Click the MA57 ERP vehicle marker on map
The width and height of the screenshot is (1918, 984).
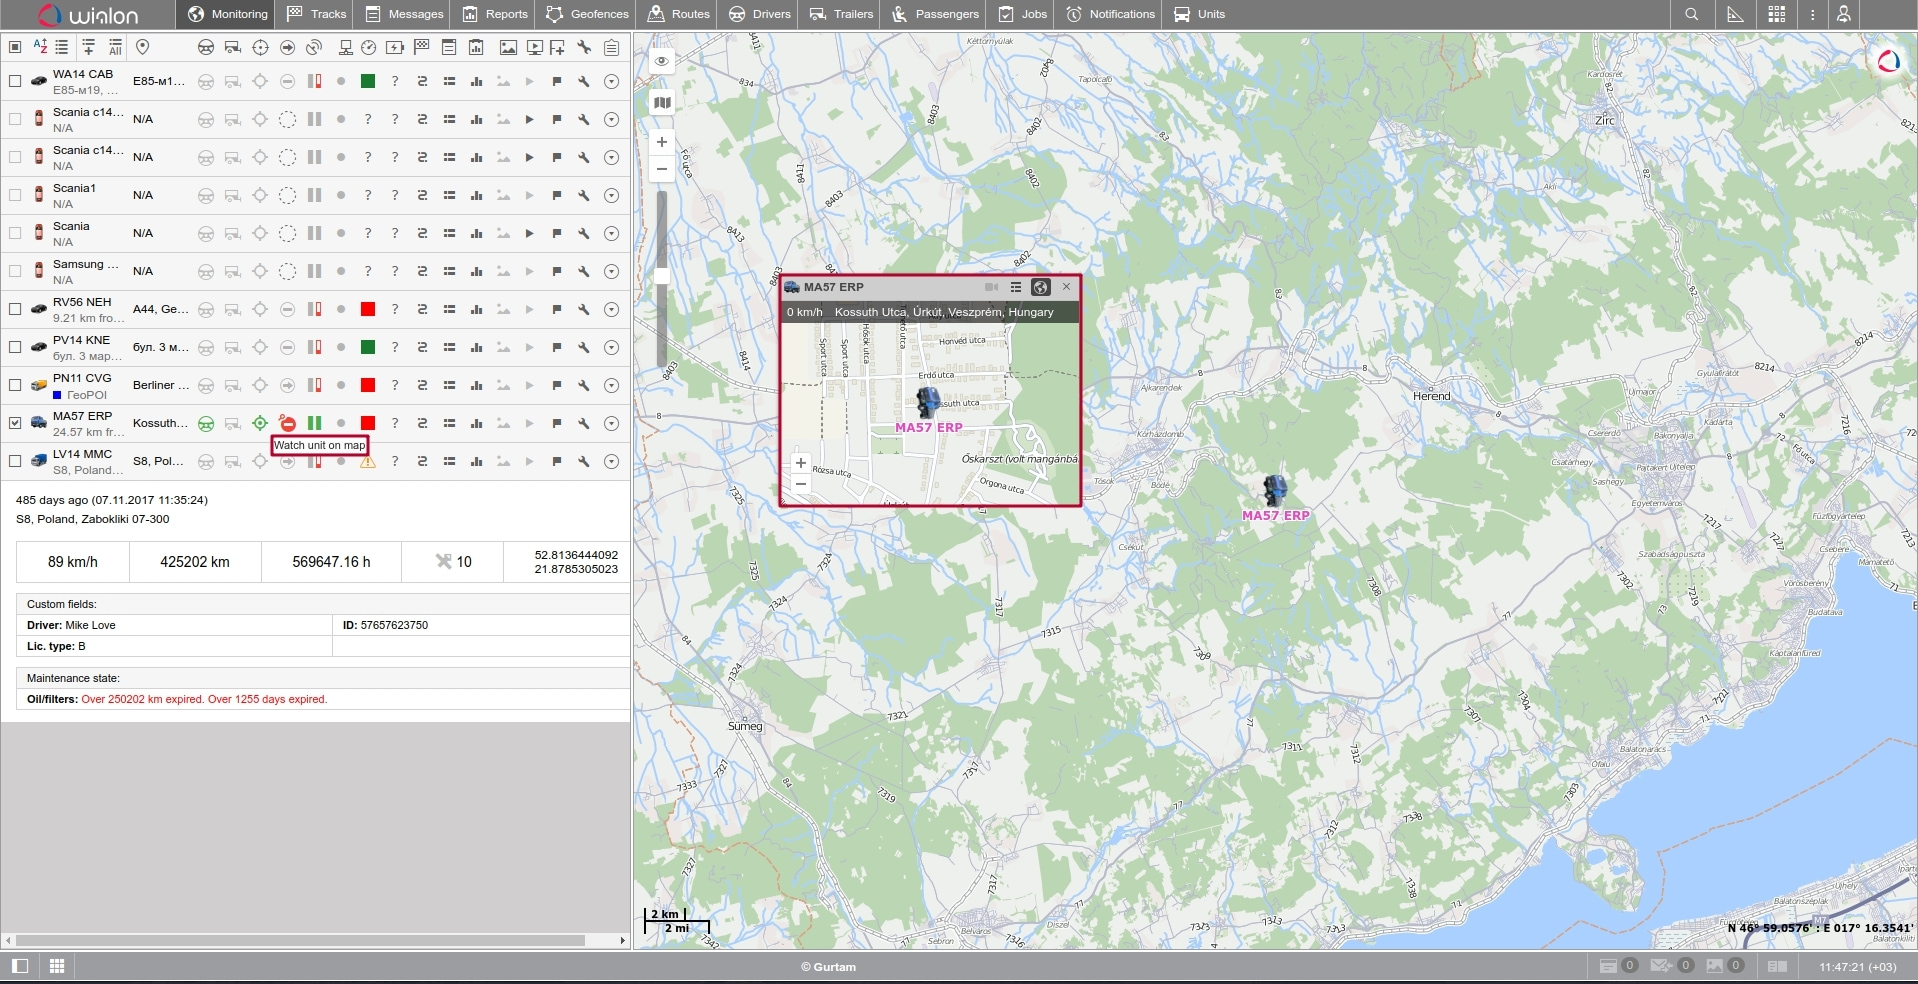pos(1274,490)
